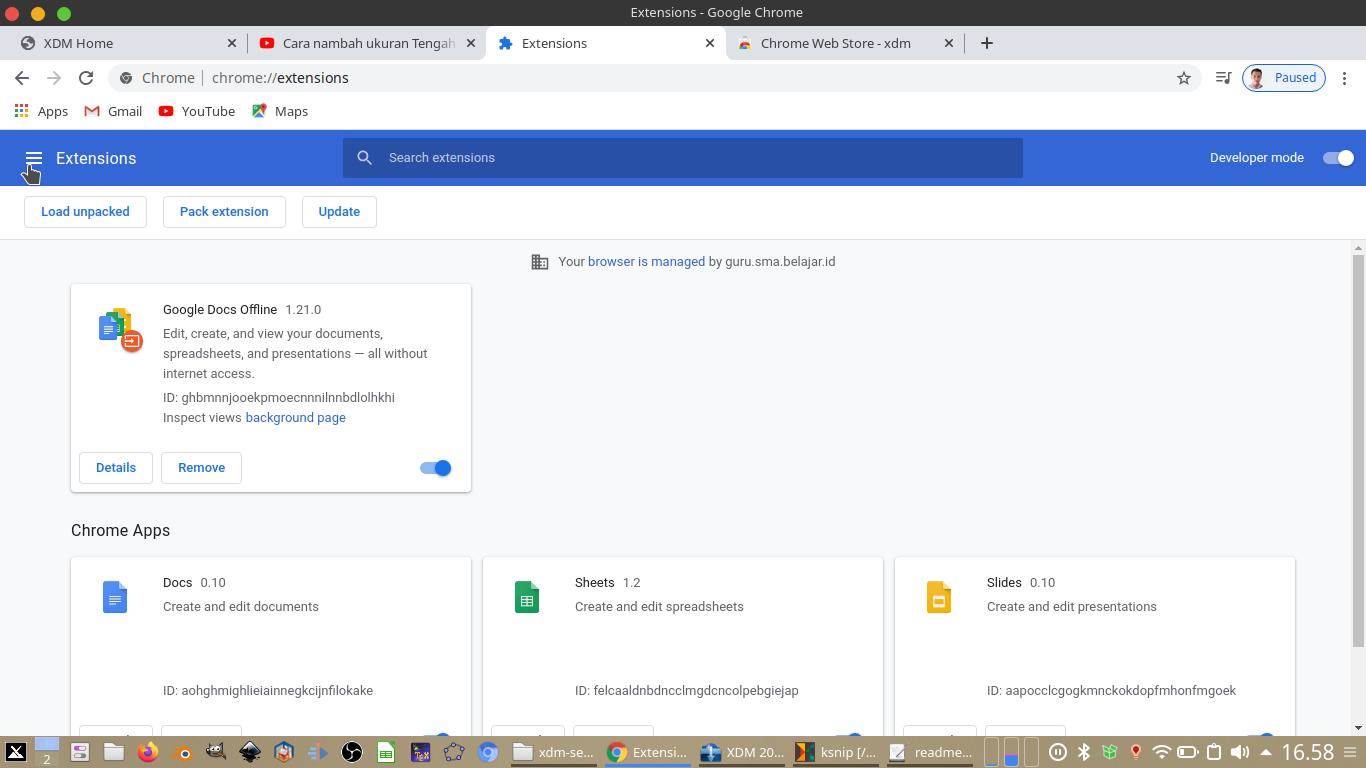
Task: Switch to the xdm-se... file manager taskbar window
Action: tap(555, 752)
